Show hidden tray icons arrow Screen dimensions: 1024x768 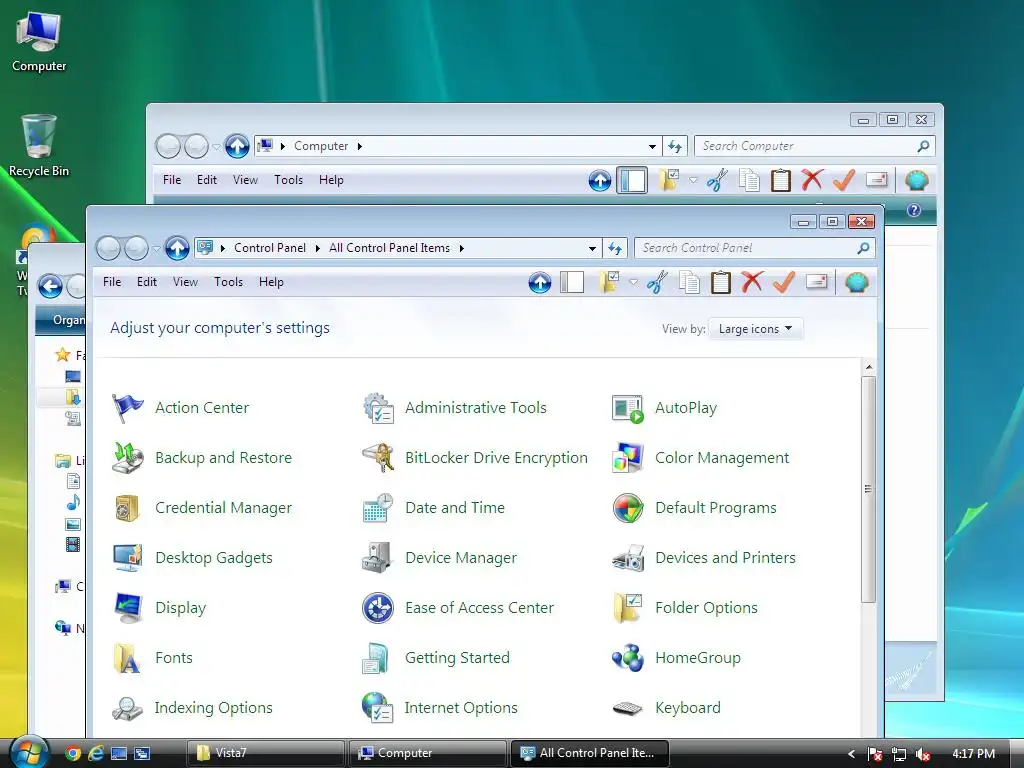tap(851, 754)
